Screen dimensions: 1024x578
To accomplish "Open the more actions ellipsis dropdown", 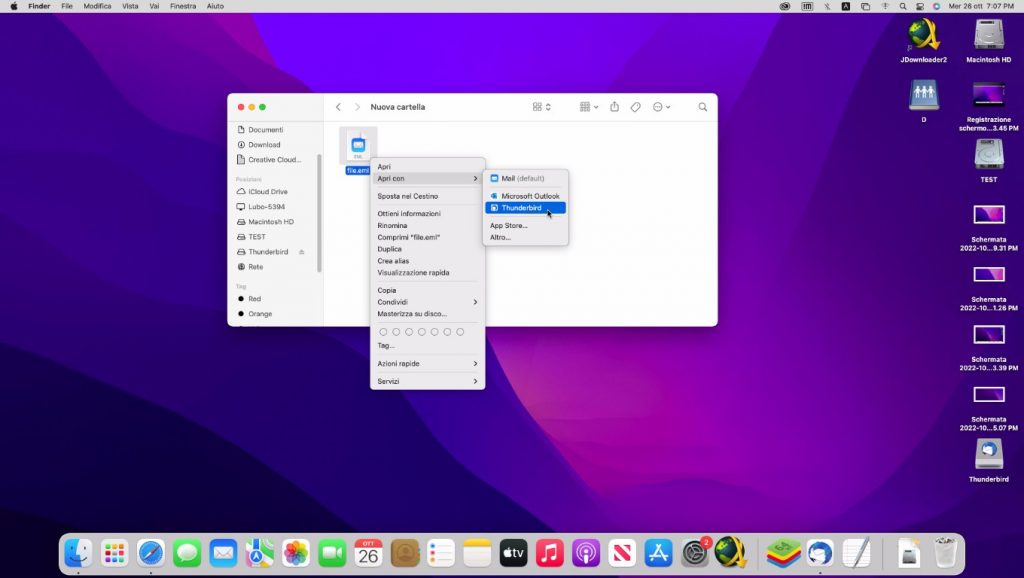I will (661, 107).
